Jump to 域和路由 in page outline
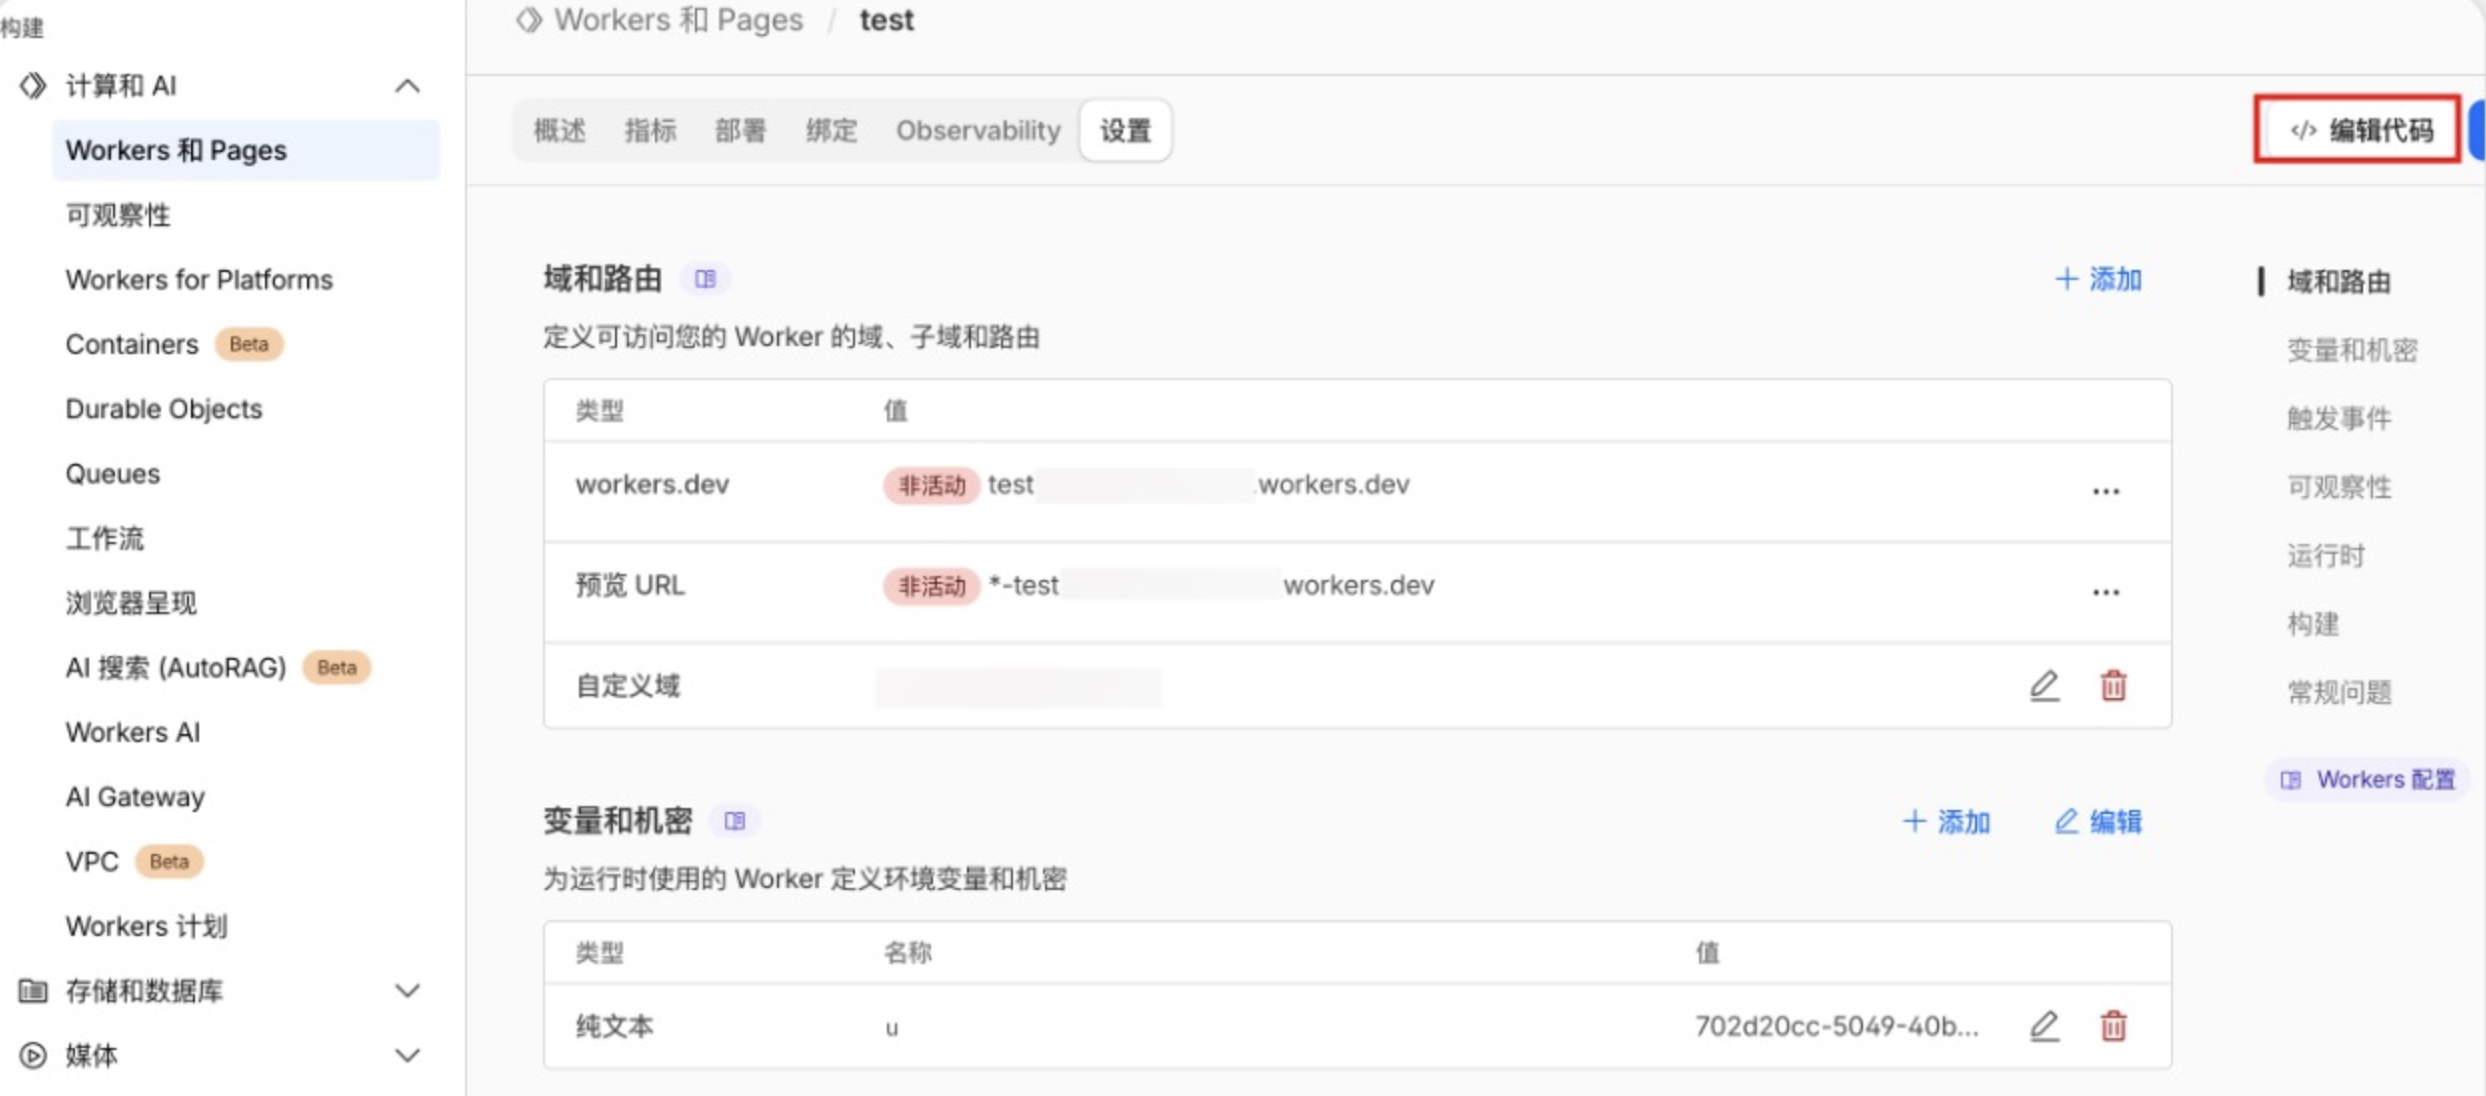Viewport: 2486px width, 1096px height. click(2339, 282)
